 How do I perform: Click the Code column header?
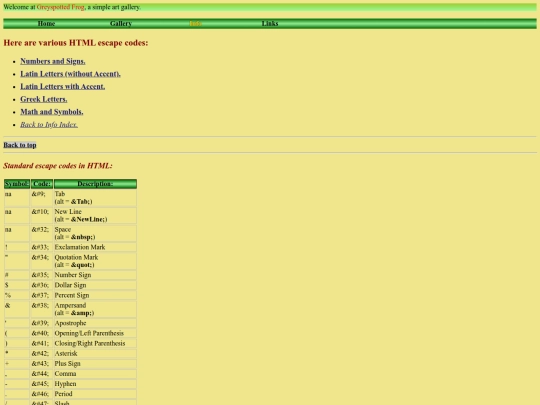click(42, 184)
